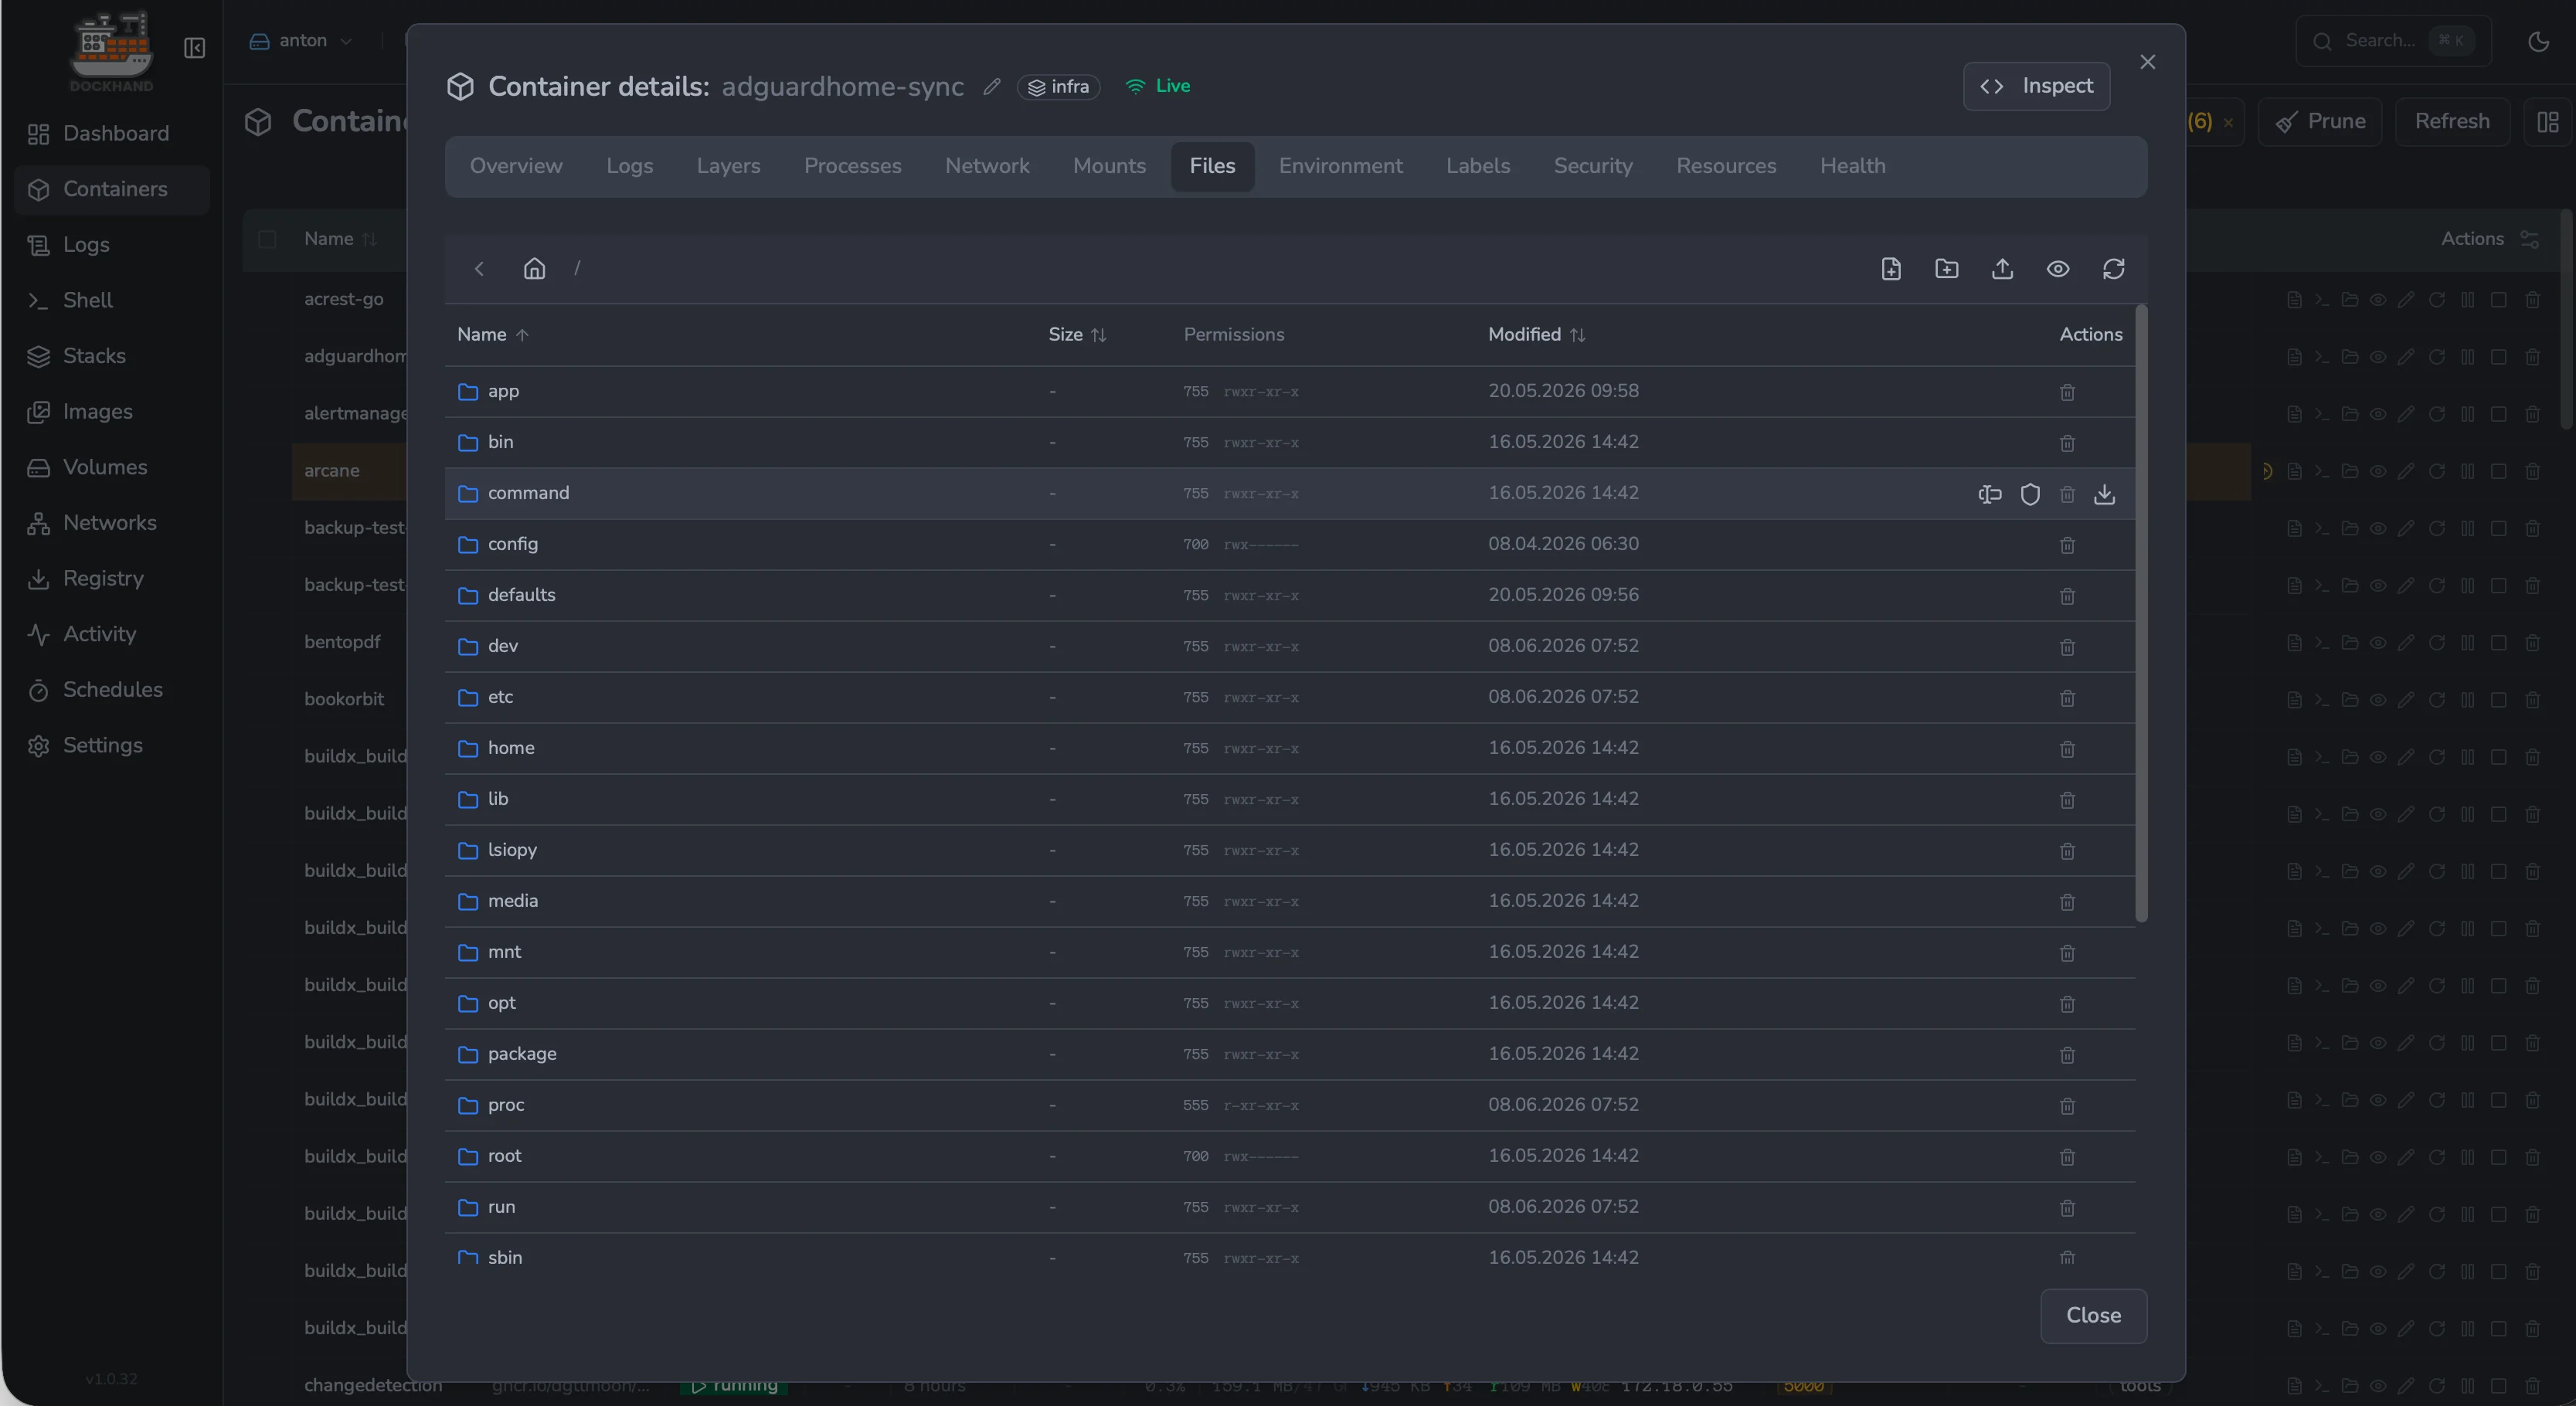Collapse the sidebar with the panel icon
The width and height of the screenshot is (2576, 1406).
[x=195, y=48]
